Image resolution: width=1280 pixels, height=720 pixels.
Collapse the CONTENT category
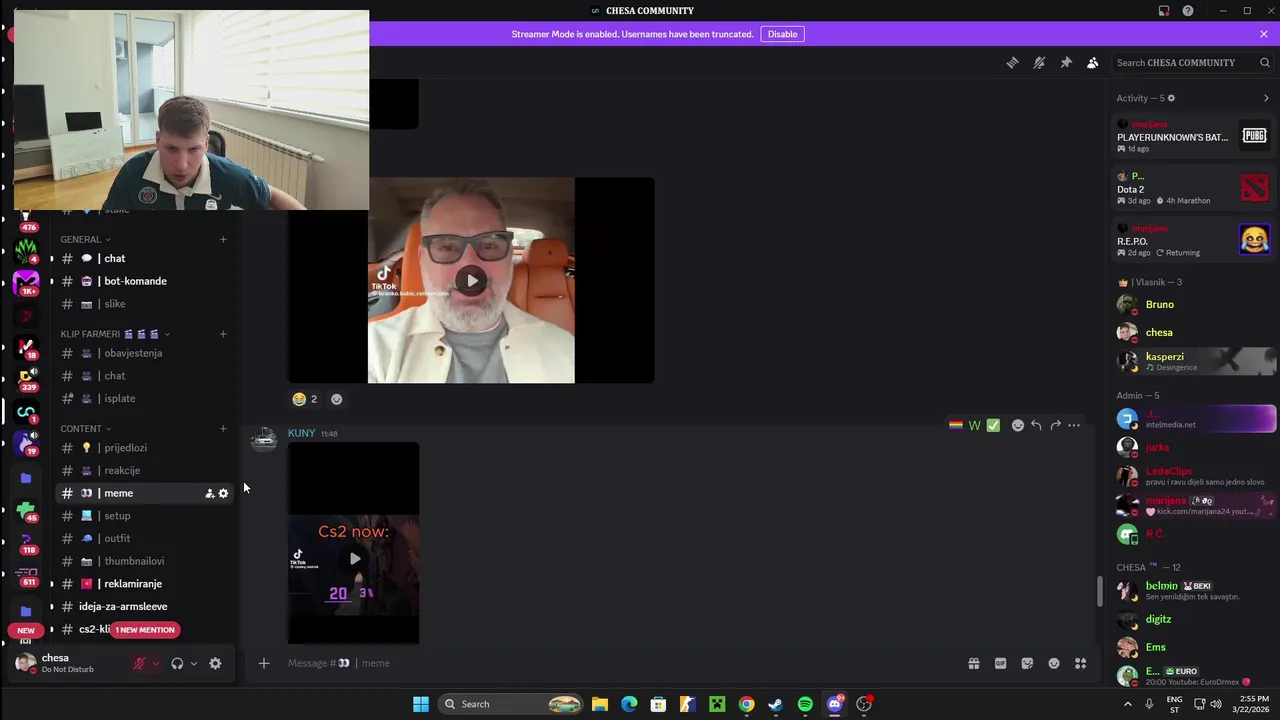(86, 429)
